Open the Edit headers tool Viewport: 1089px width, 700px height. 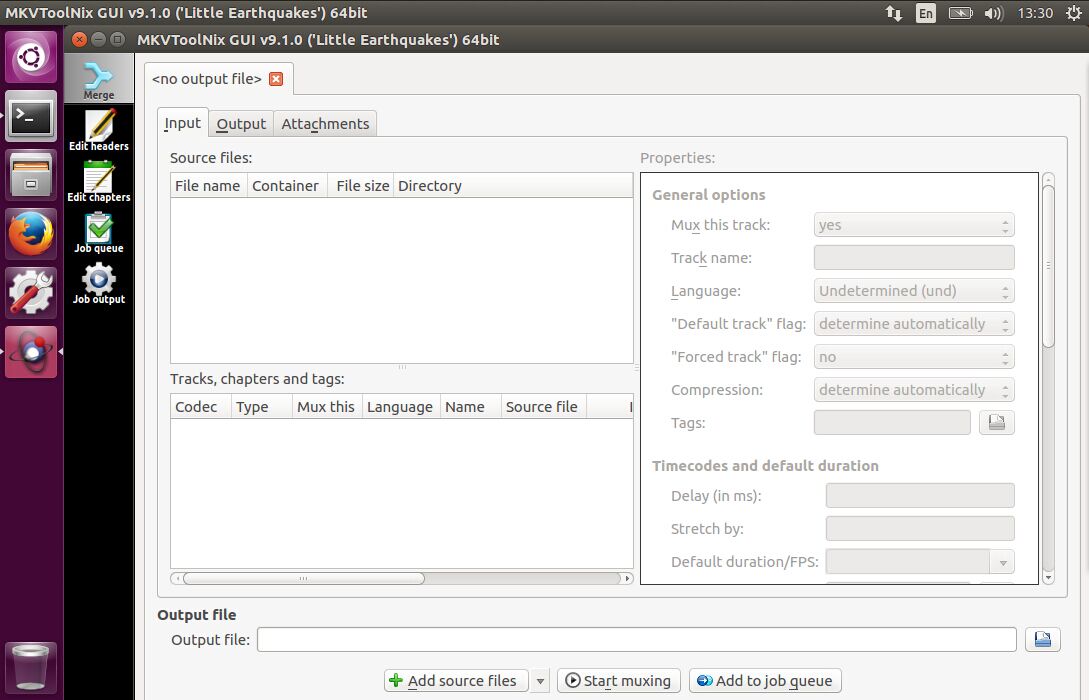(99, 130)
